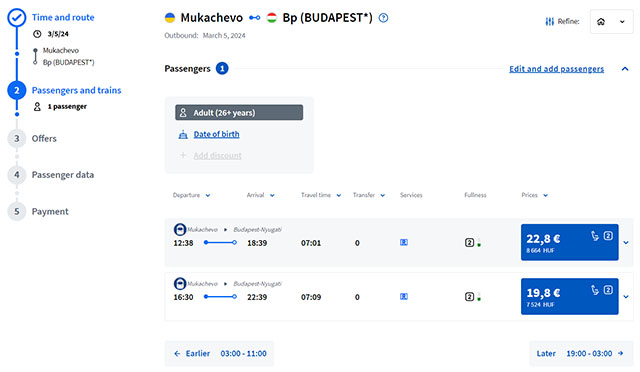The height and width of the screenshot is (372, 640).
Task: Click the completed Time and route checkmark circle
Action: [x=17, y=18]
